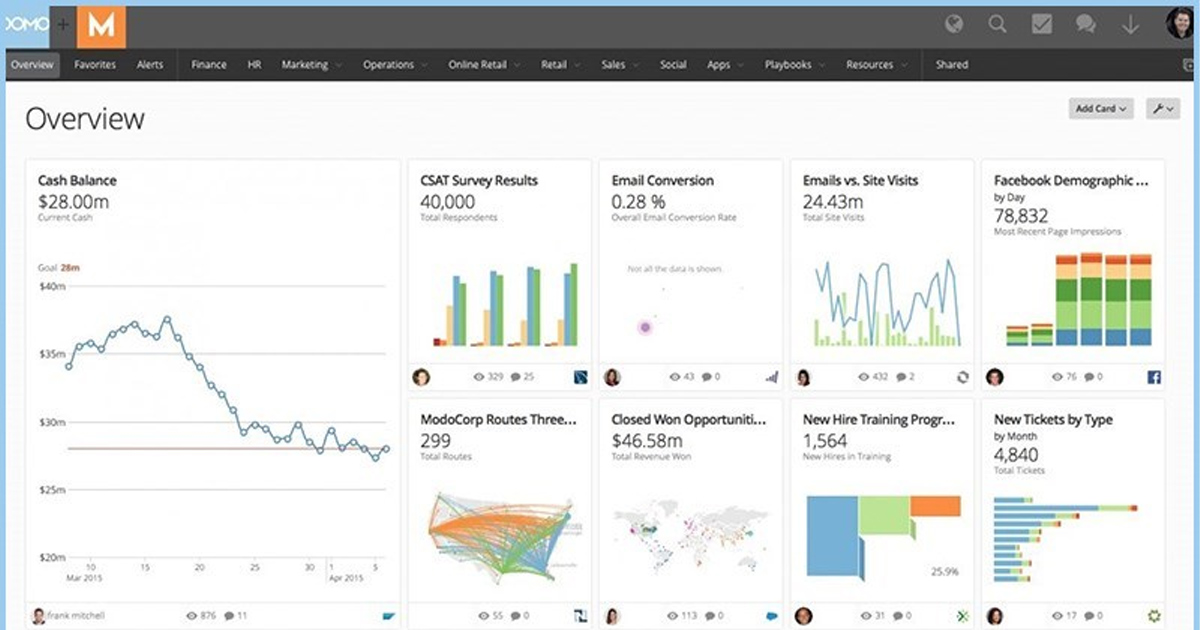Click the orange segment in New Hire Training chart

pos(936,506)
